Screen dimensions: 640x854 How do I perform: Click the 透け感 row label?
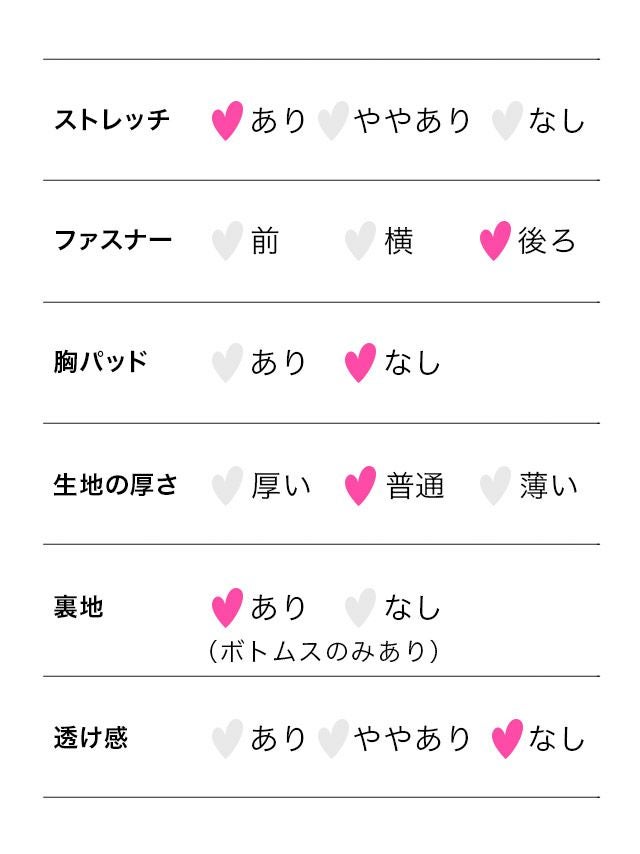tap(91, 739)
